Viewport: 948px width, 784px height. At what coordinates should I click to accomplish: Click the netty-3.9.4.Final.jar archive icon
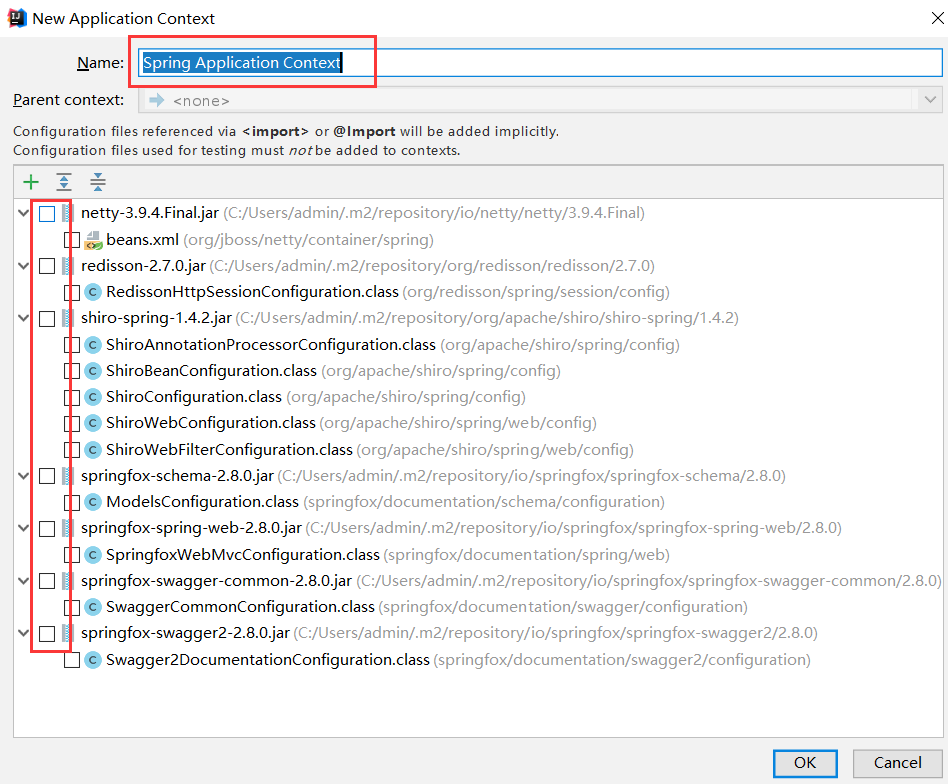pyautogui.click(x=68, y=213)
